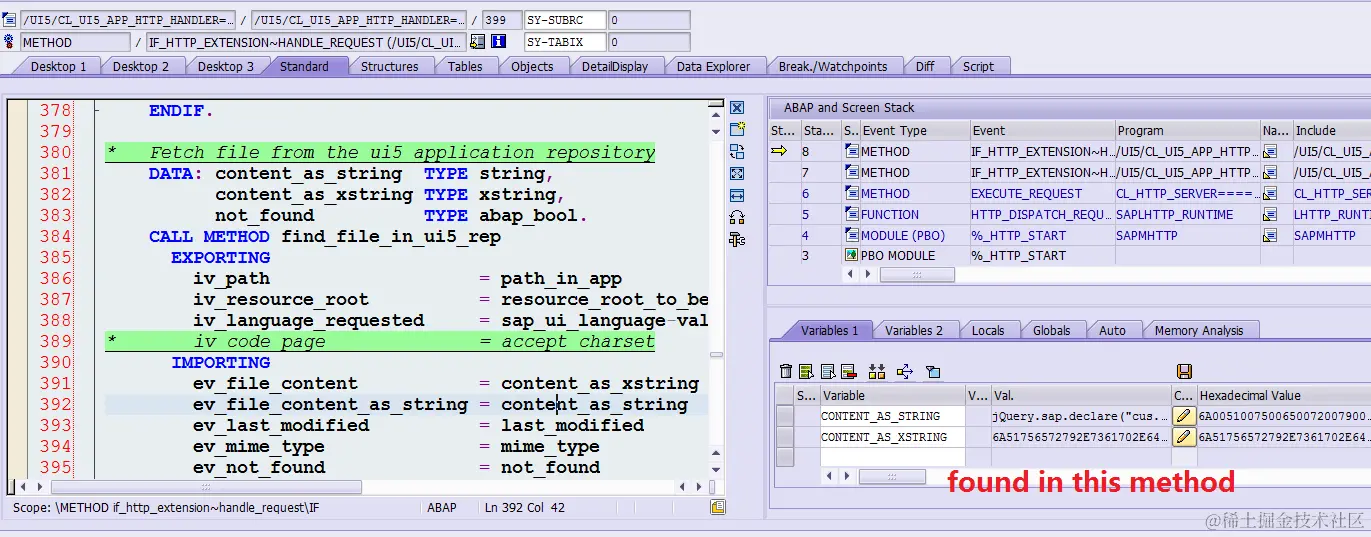1371x537 pixels.
Task: Click the headphones services icon beside editor
Action: 737,217
